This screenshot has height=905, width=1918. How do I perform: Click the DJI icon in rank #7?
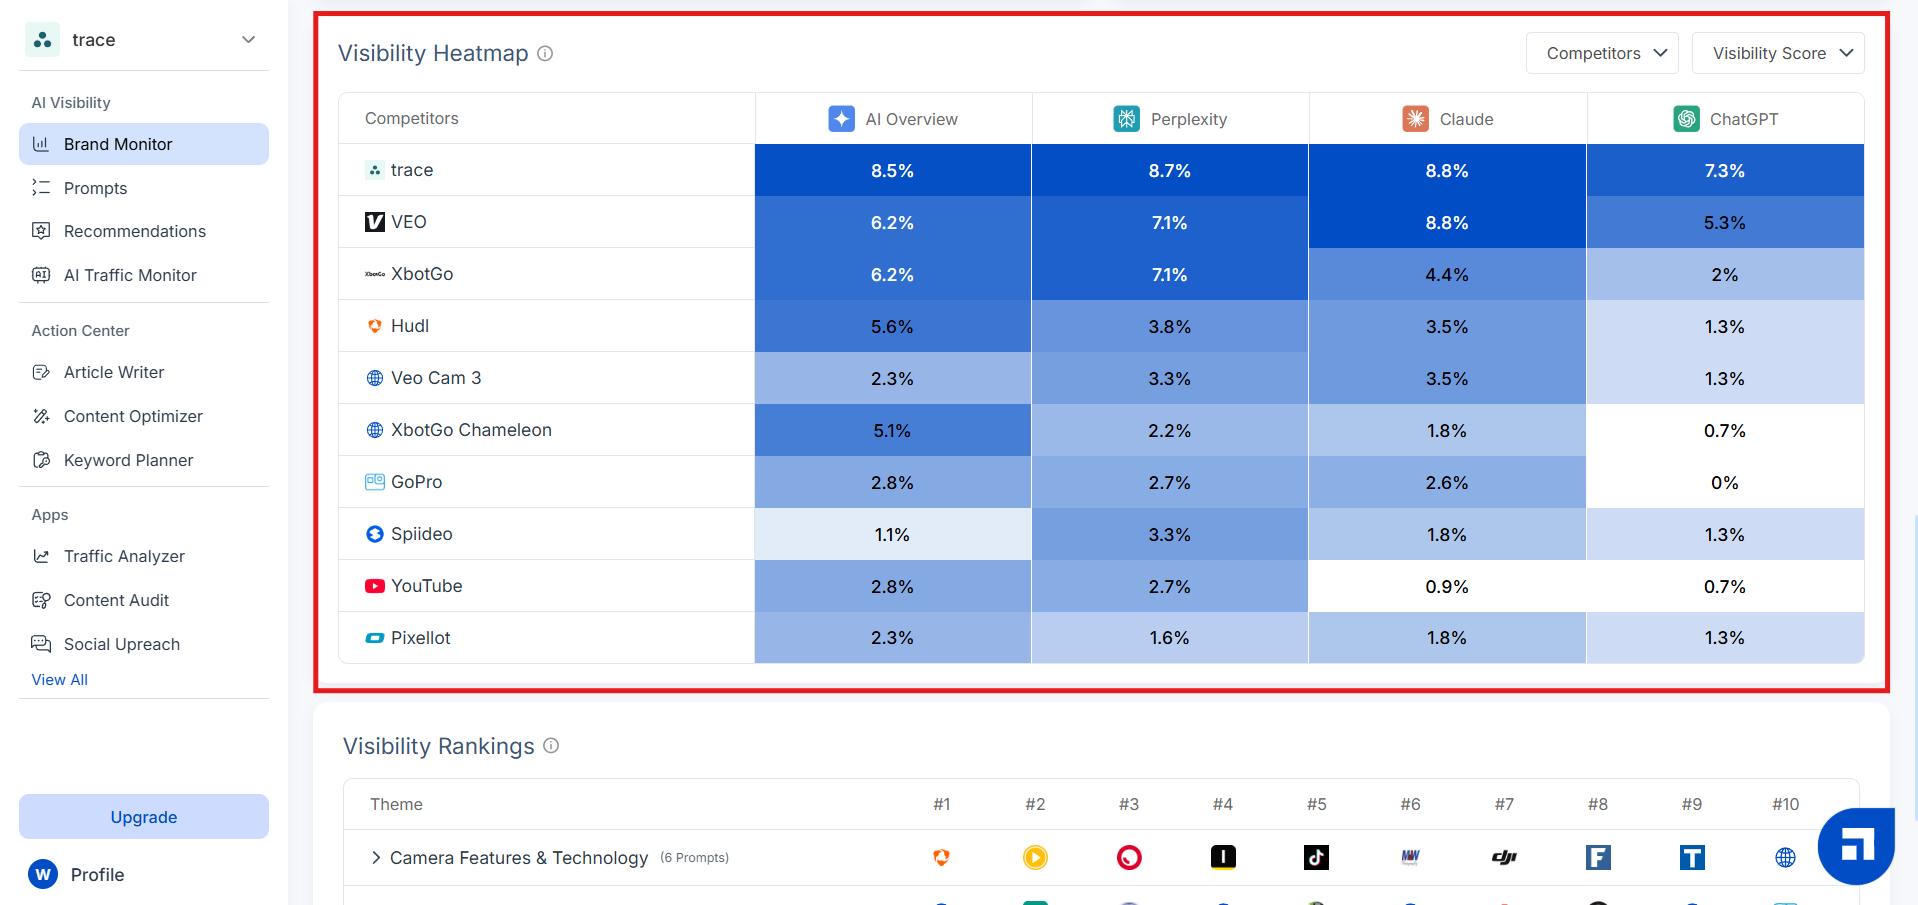[x=1504, y=857]
